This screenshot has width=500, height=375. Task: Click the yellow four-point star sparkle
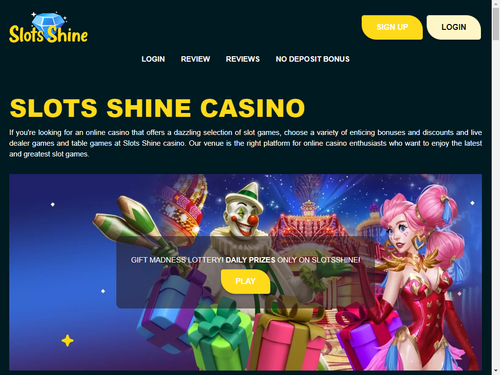[x=67, y=341]
